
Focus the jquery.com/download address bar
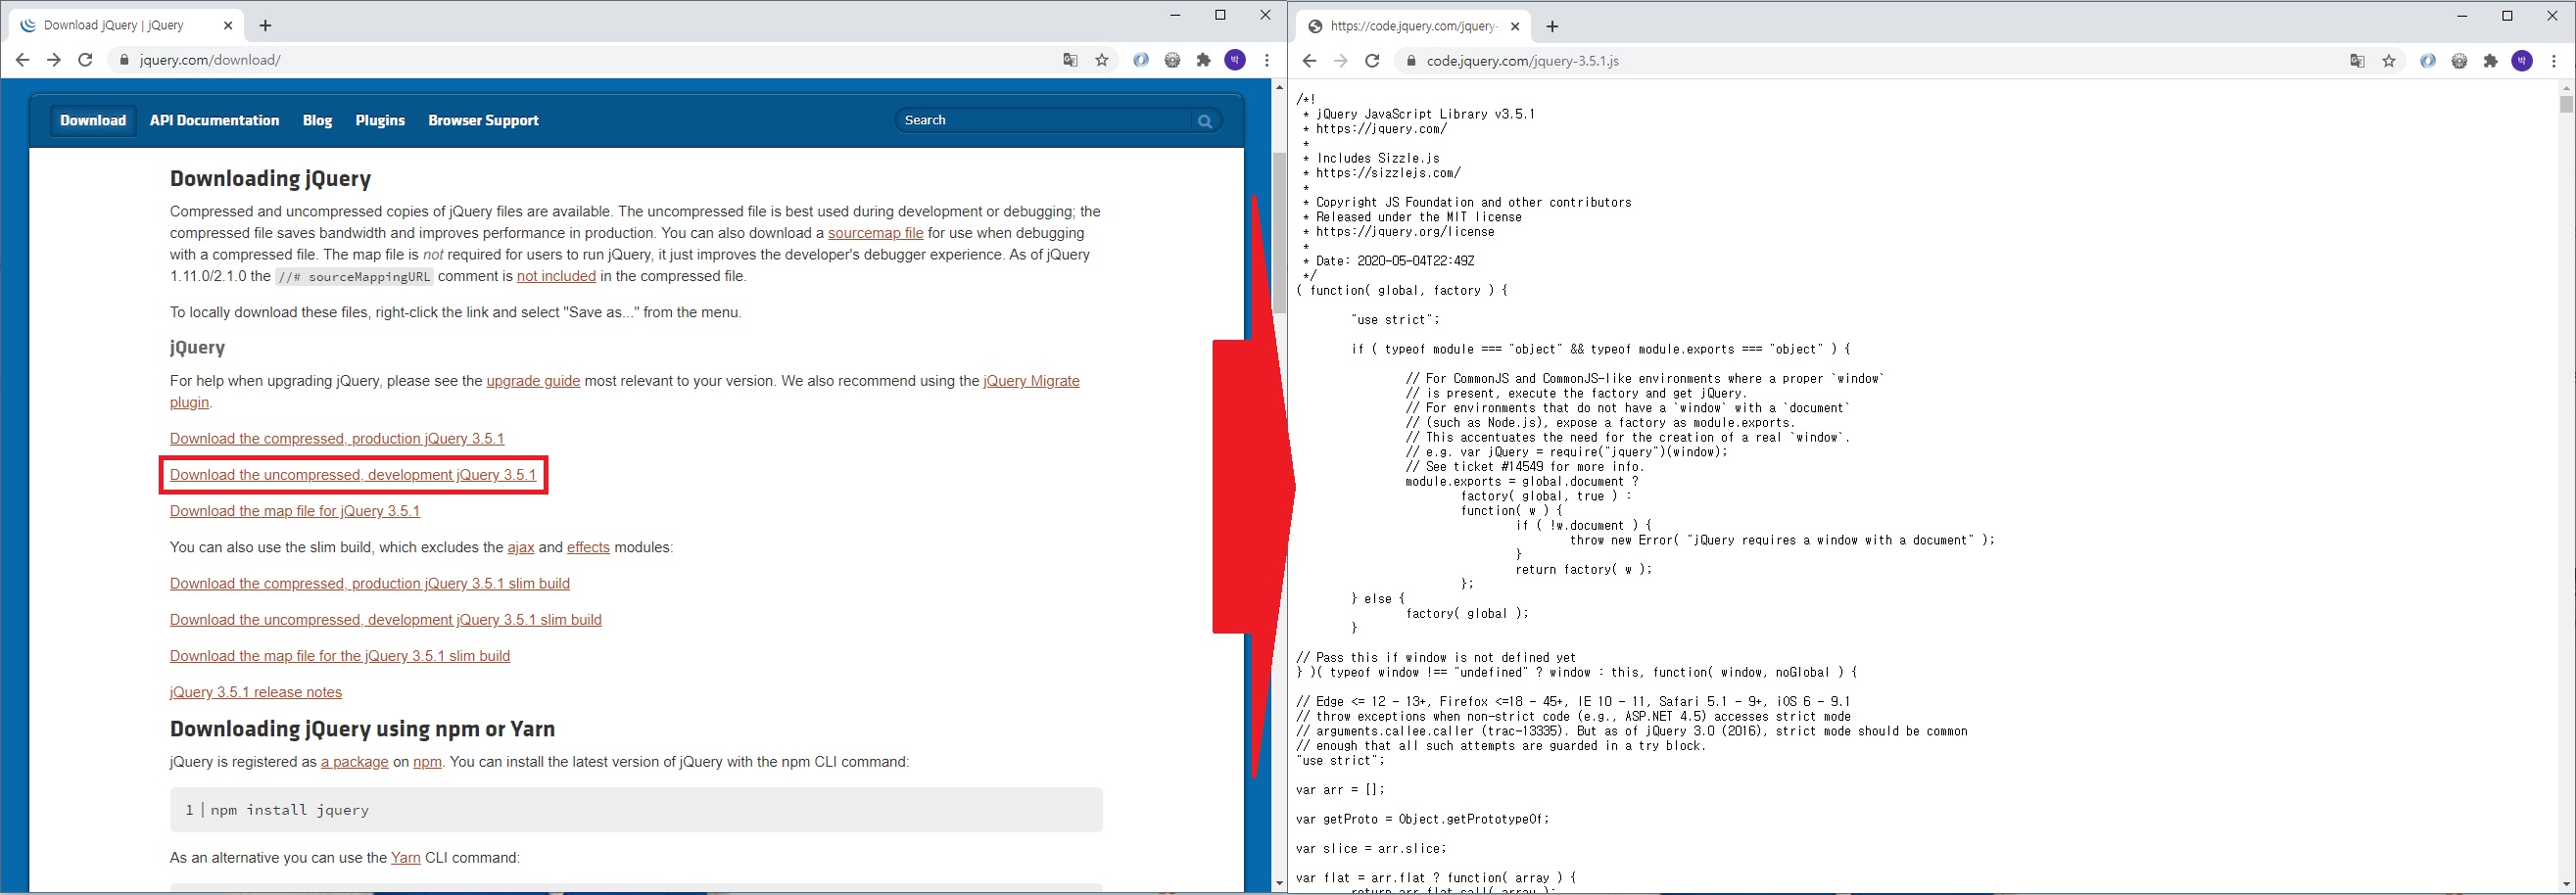click(x=590, y=60)
